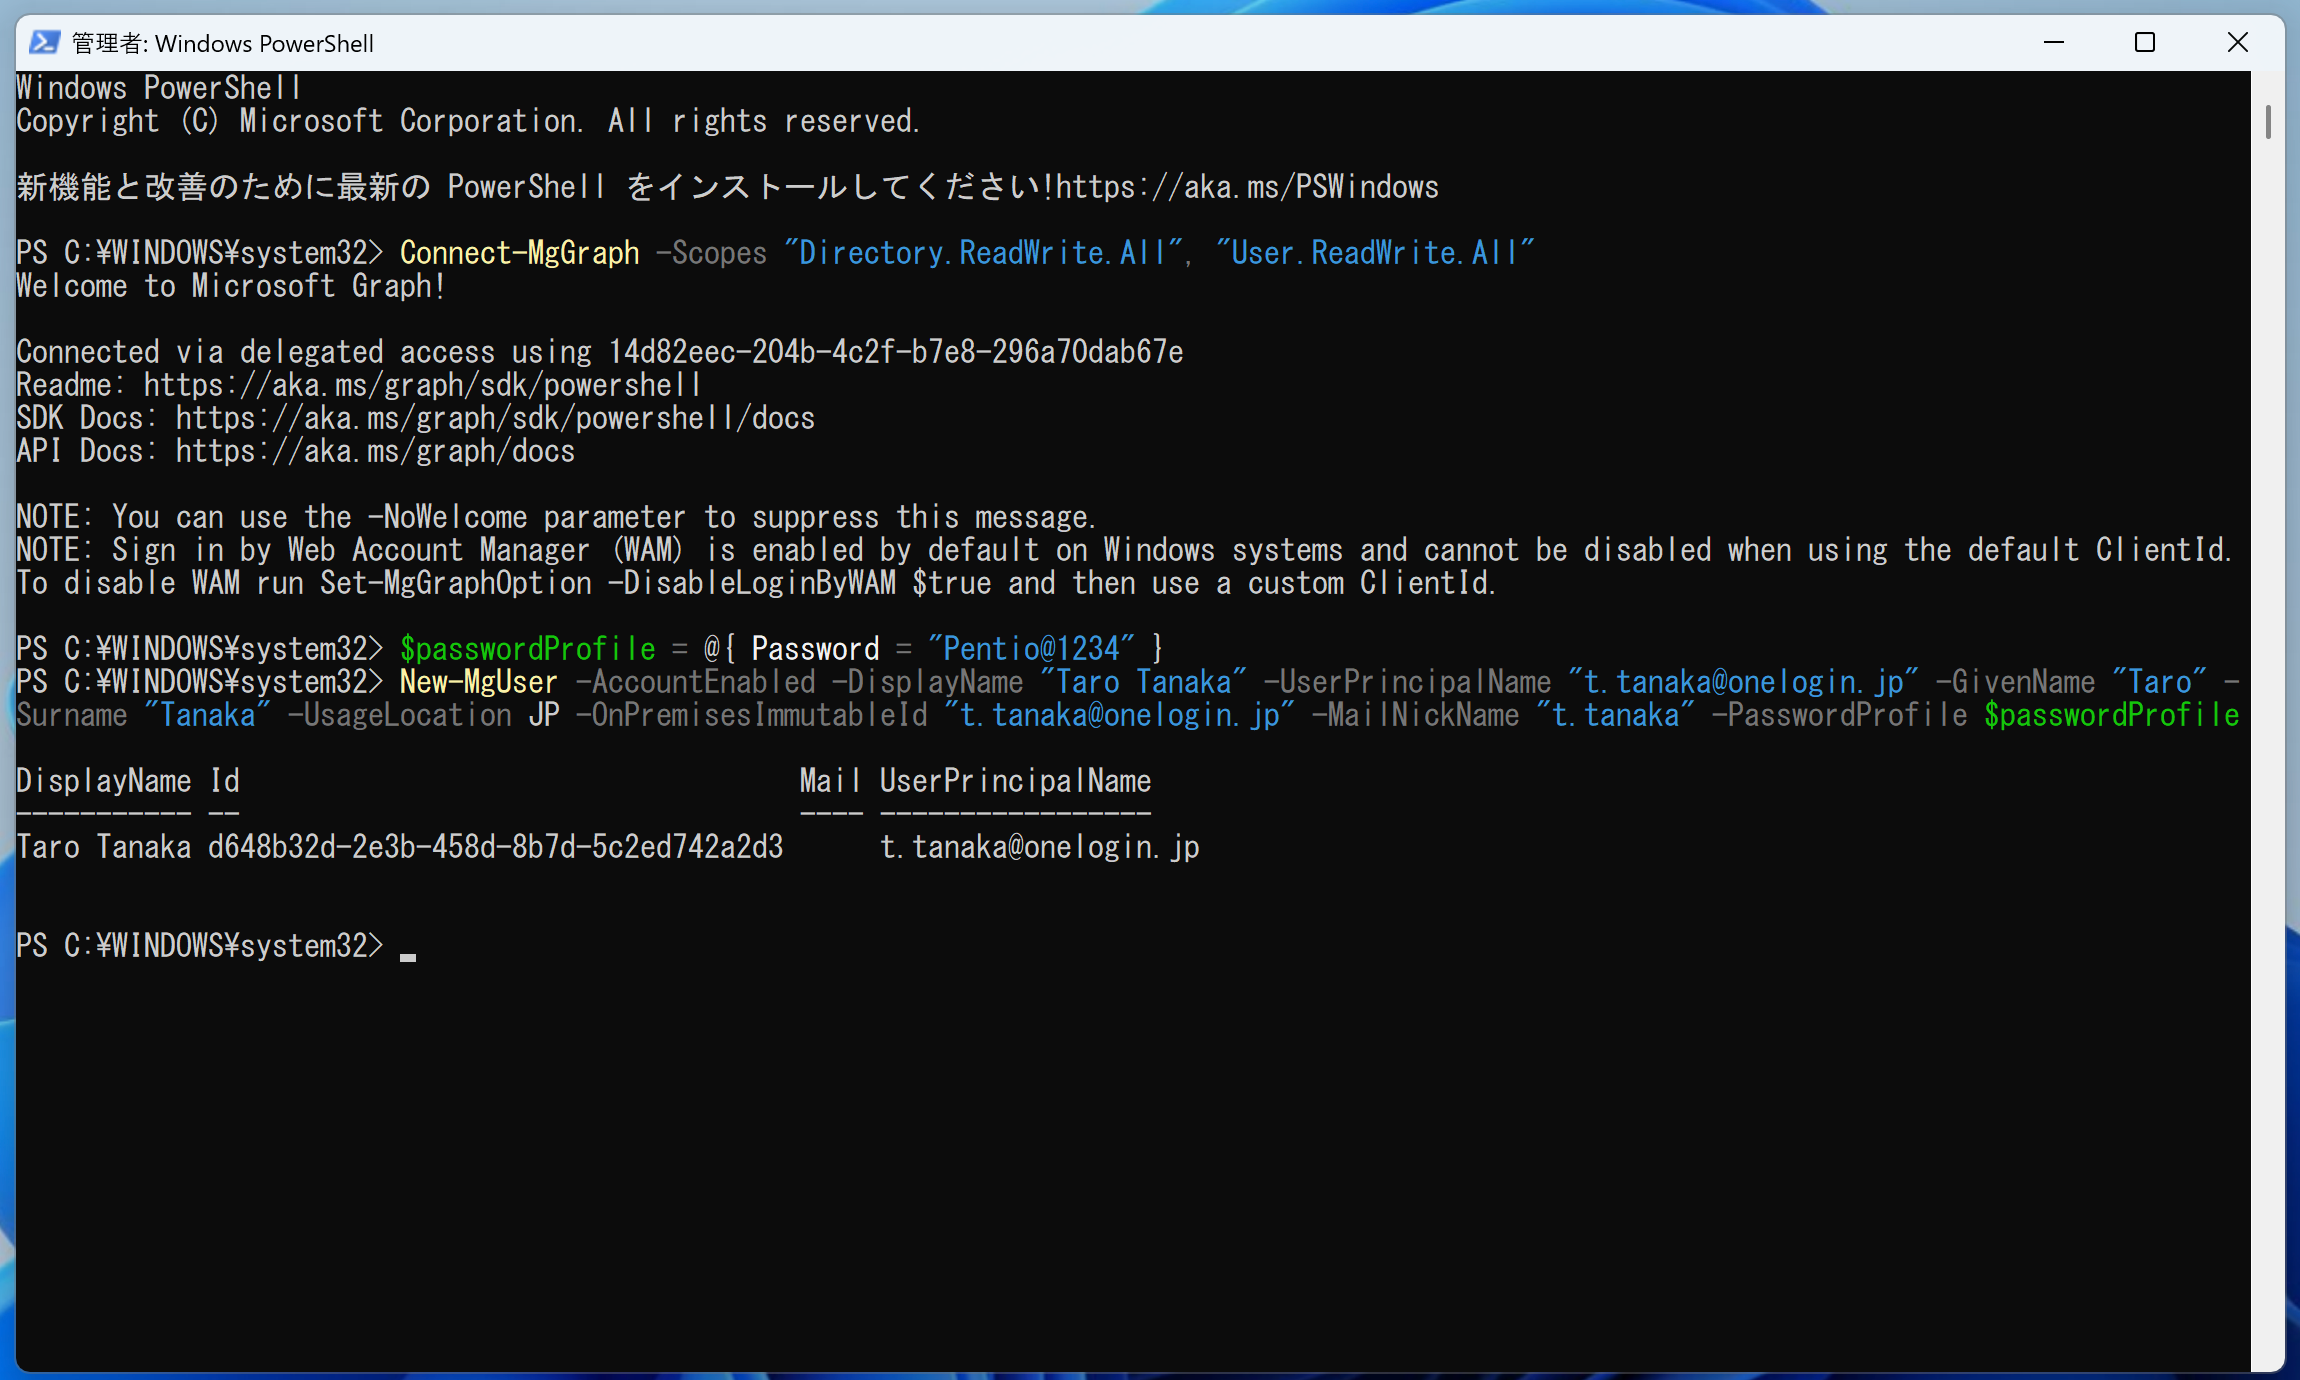Click the API Docs URL aka.ms/graph/docs
Image resolution: width=2300 pixels, height=1380 pixels.
pyautogui.click(x=375, y=451)
